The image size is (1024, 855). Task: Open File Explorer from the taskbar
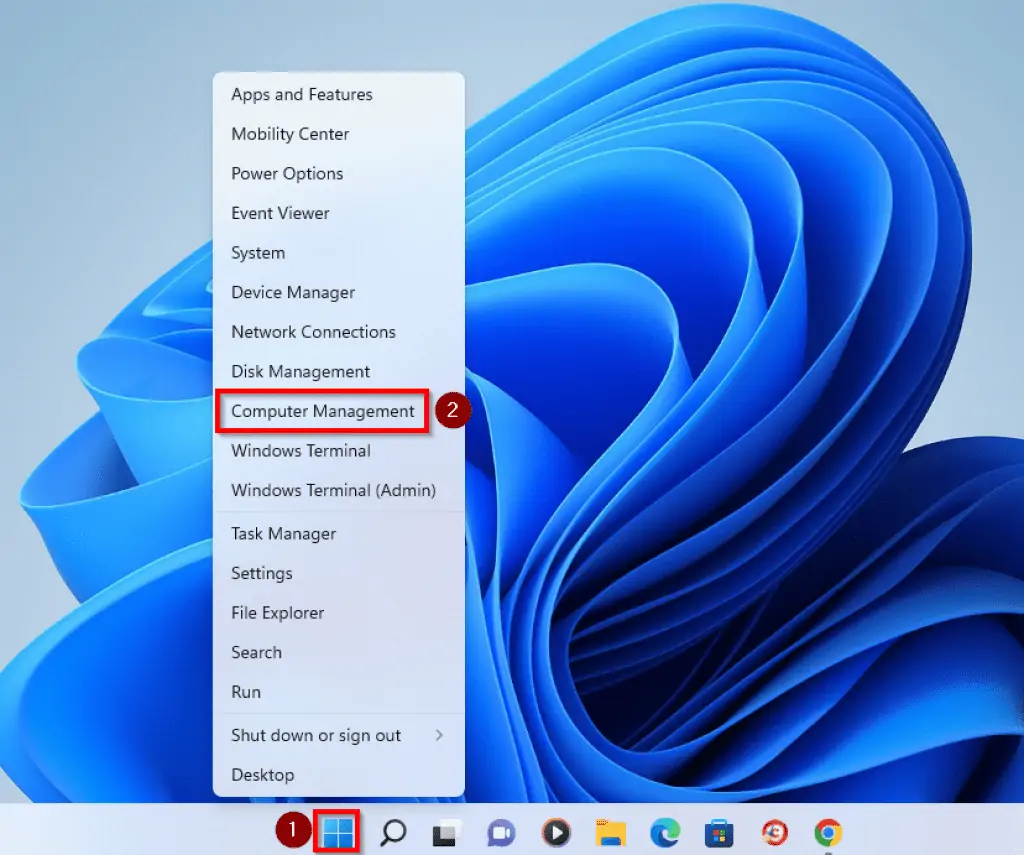pyautogui.click(x=610, y=832)
